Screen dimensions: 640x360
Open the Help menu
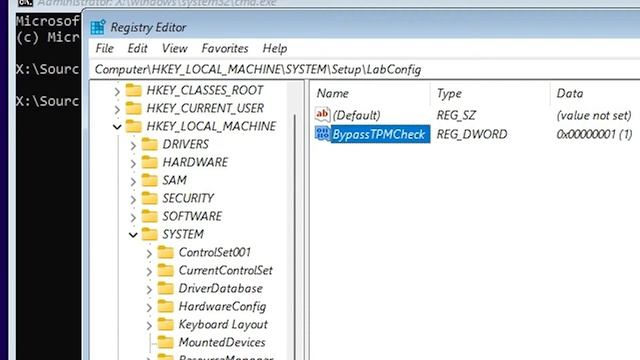[x=275, y=49]
